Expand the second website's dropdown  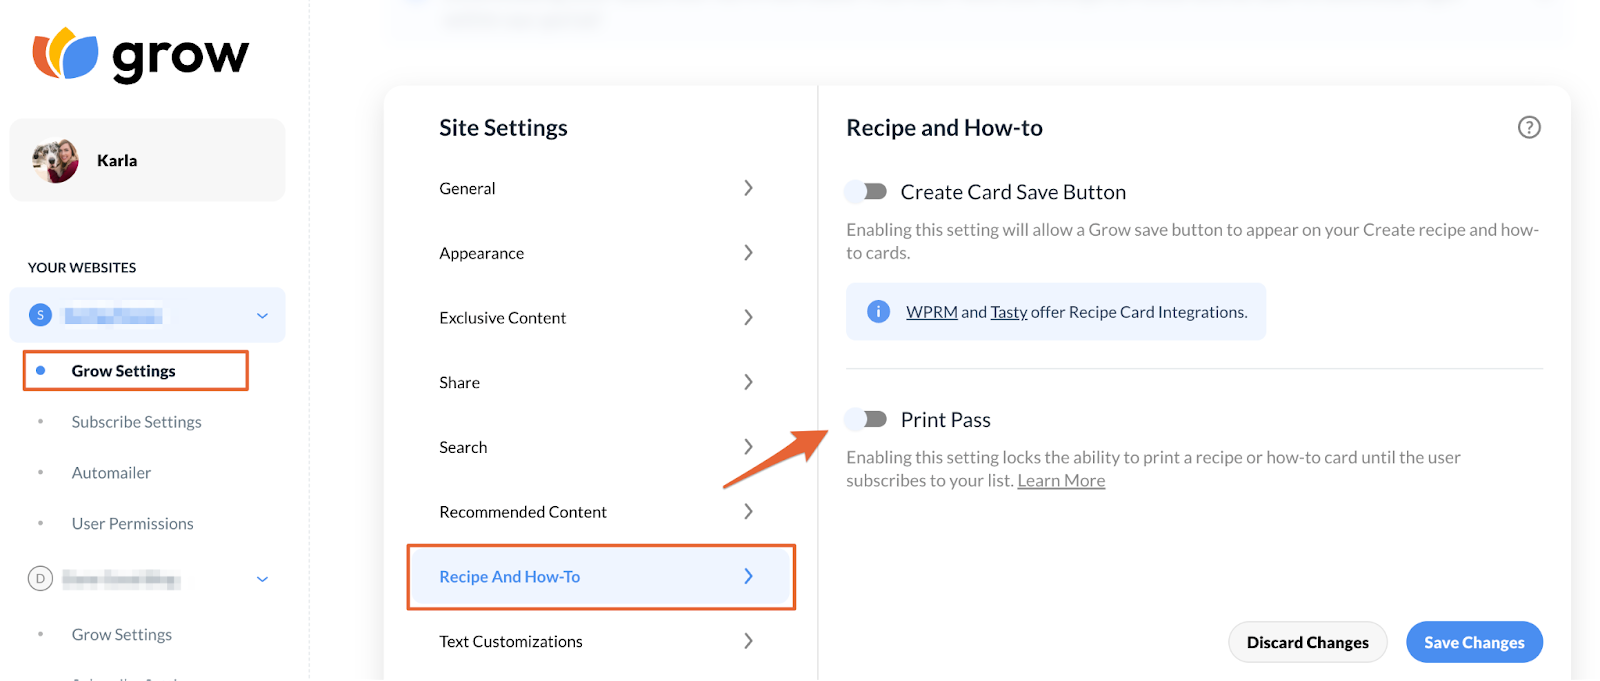pyautogui.click(x=262, y=579)
